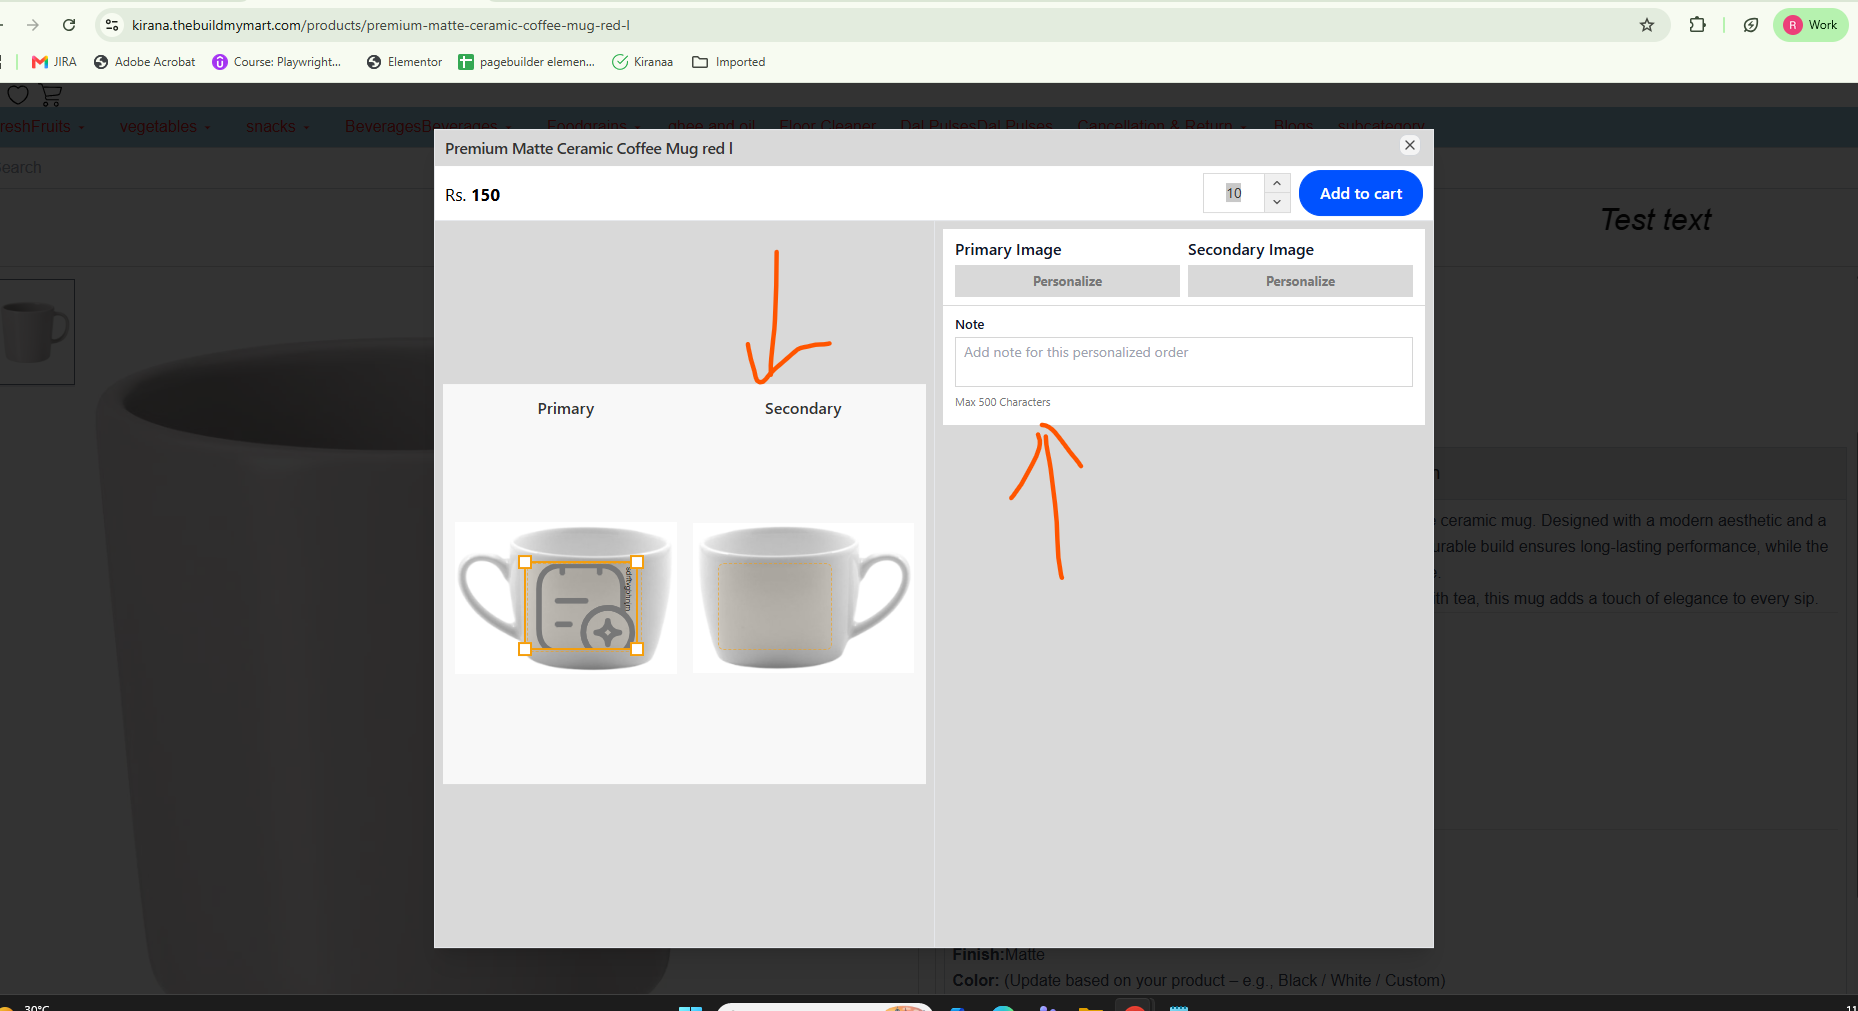View site information icon in address bar
The image size is (1858, 1011).
pos(112,25)
